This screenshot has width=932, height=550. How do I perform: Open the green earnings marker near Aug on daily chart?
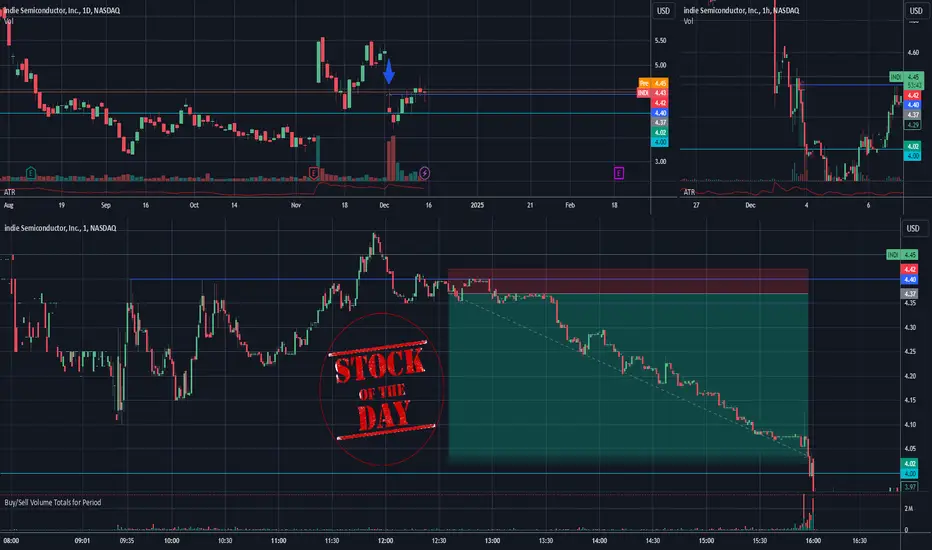point(31,173)
